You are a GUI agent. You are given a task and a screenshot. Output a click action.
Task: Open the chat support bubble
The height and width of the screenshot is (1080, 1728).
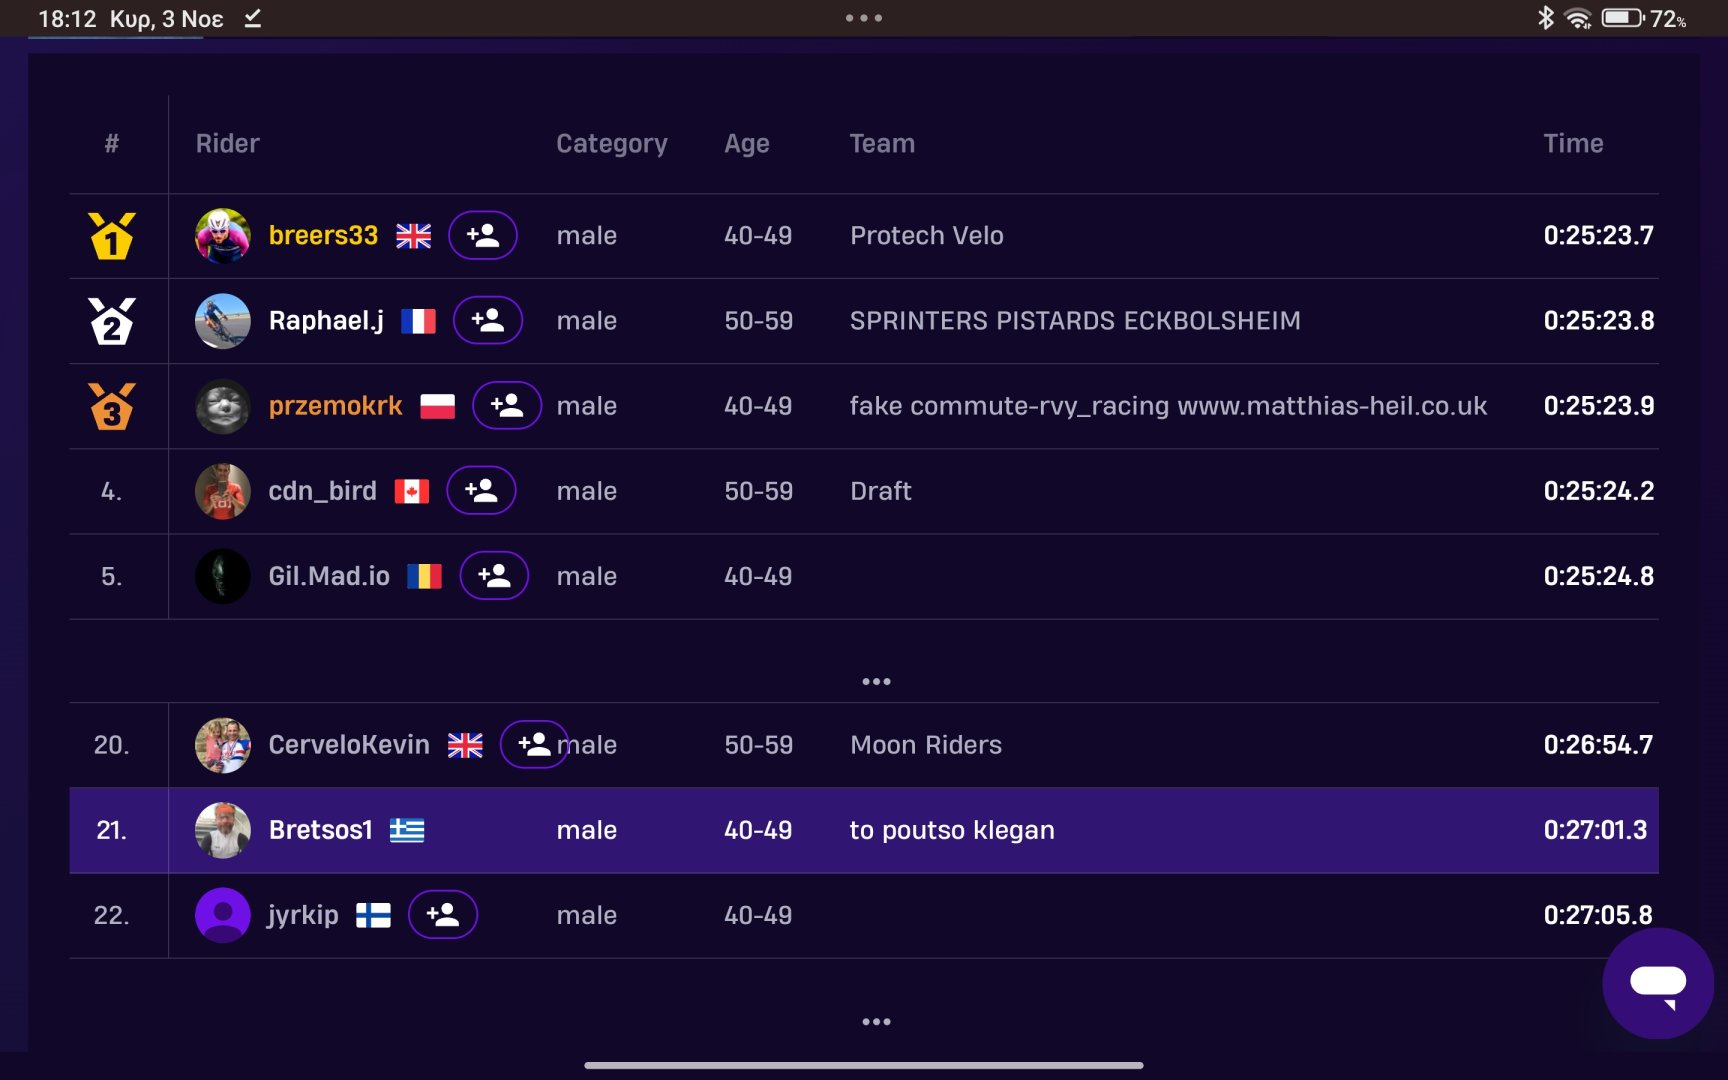click(x=1658, y=984)
